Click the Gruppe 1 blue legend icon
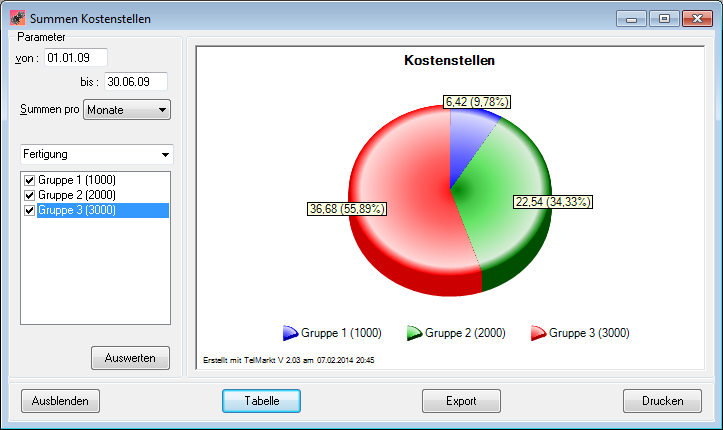723x430 pixels. 291,333
